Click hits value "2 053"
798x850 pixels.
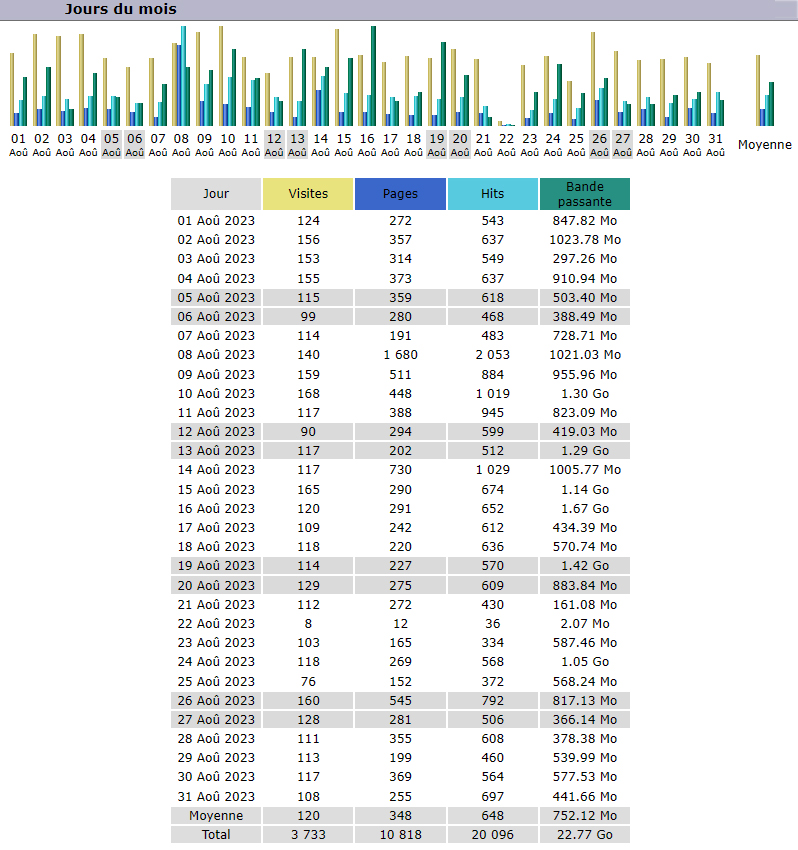coord(492,355)
